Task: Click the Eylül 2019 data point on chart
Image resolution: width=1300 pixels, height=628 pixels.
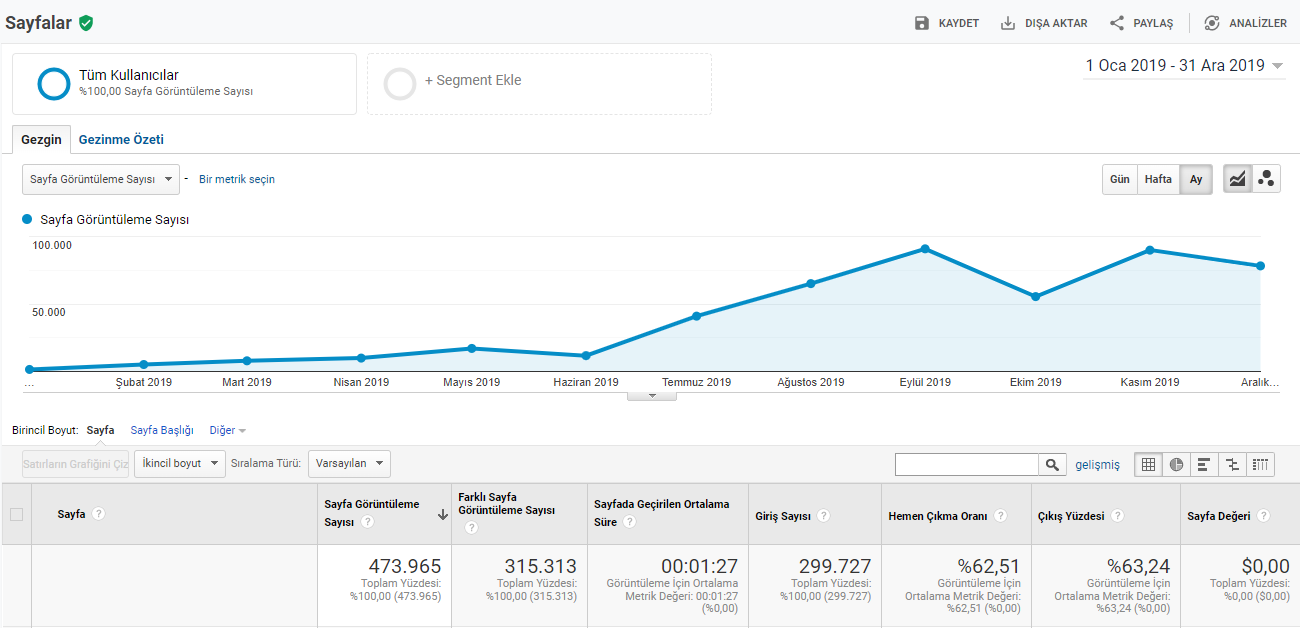Action: click(x=925, y=248)
